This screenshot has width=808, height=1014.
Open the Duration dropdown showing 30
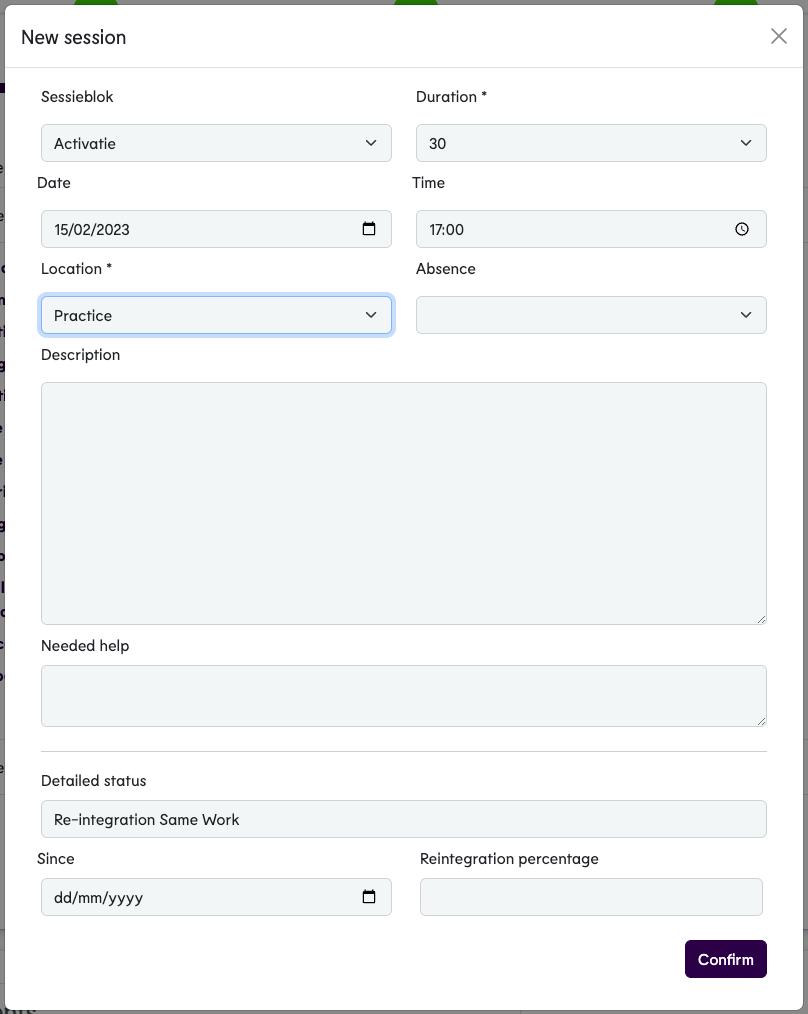(x=575, y=143)
